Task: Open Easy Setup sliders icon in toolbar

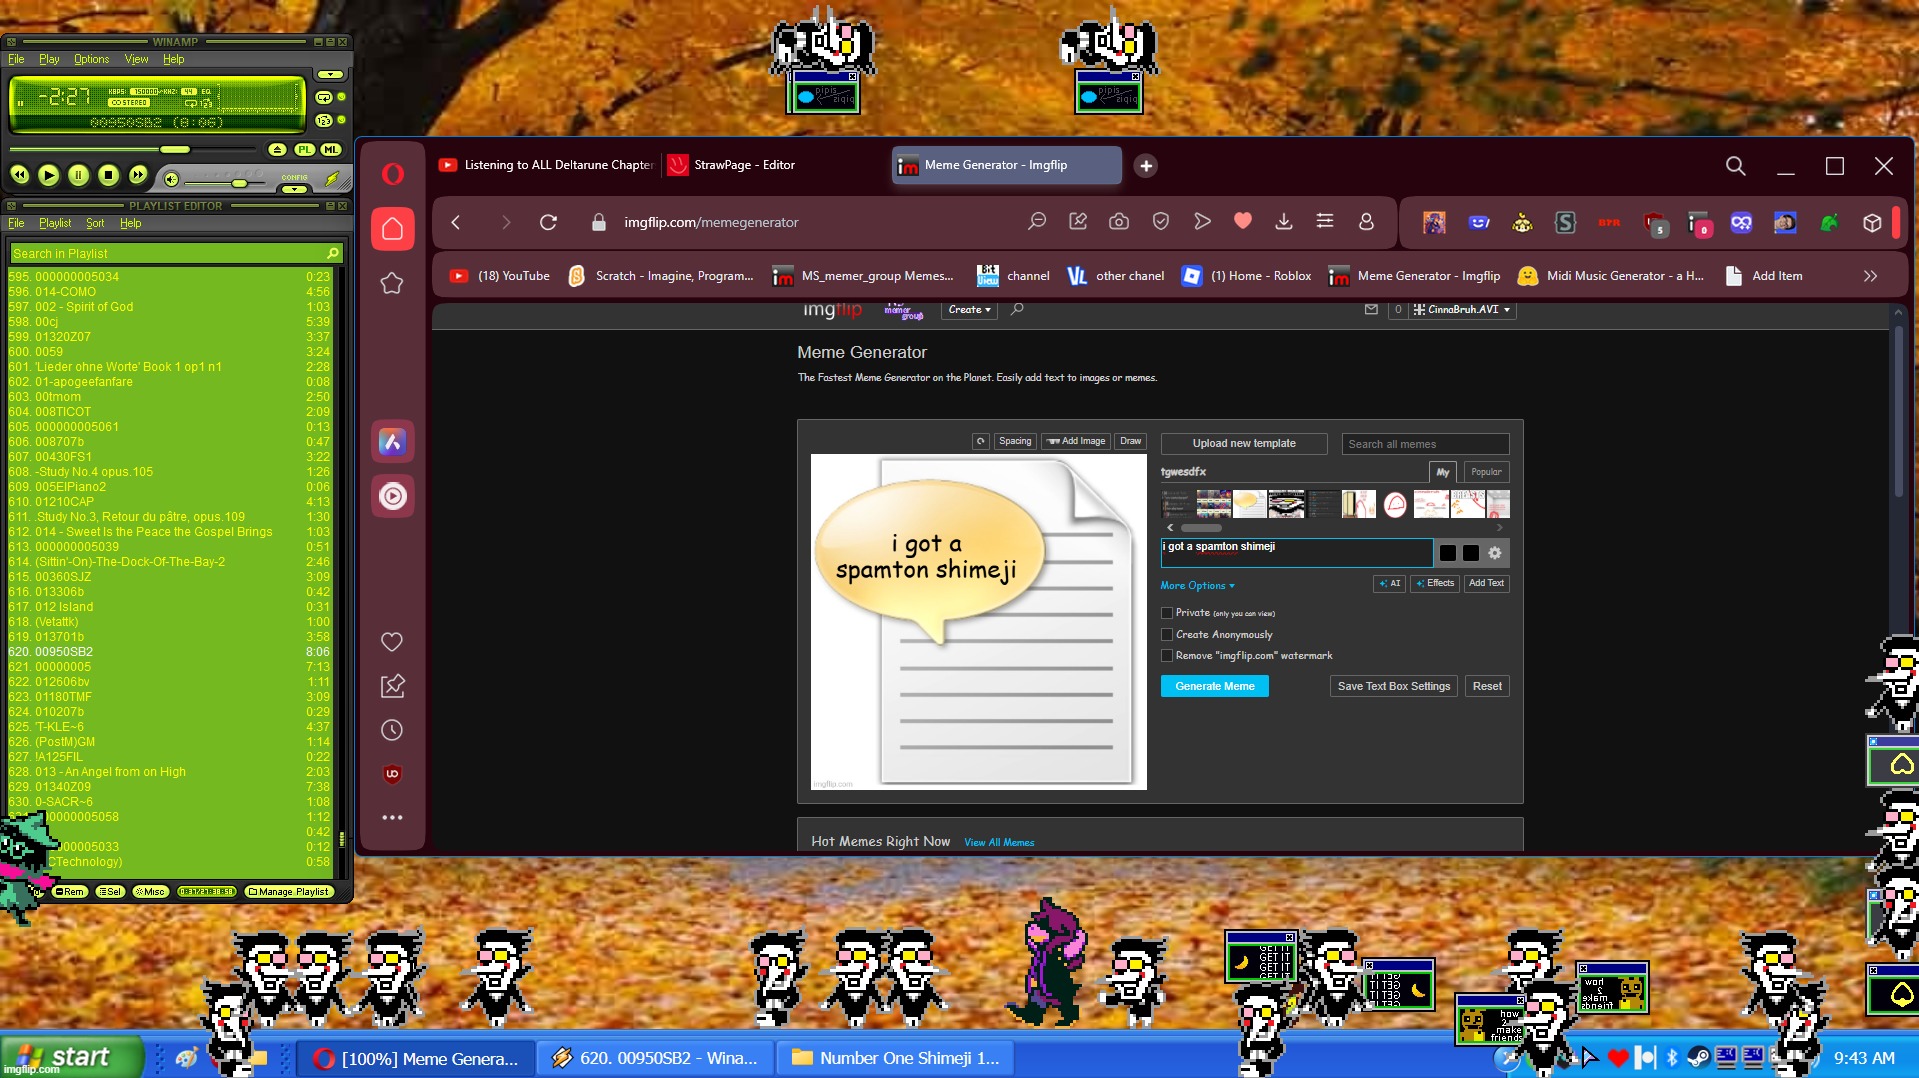Action: (x=1325, y=221)
